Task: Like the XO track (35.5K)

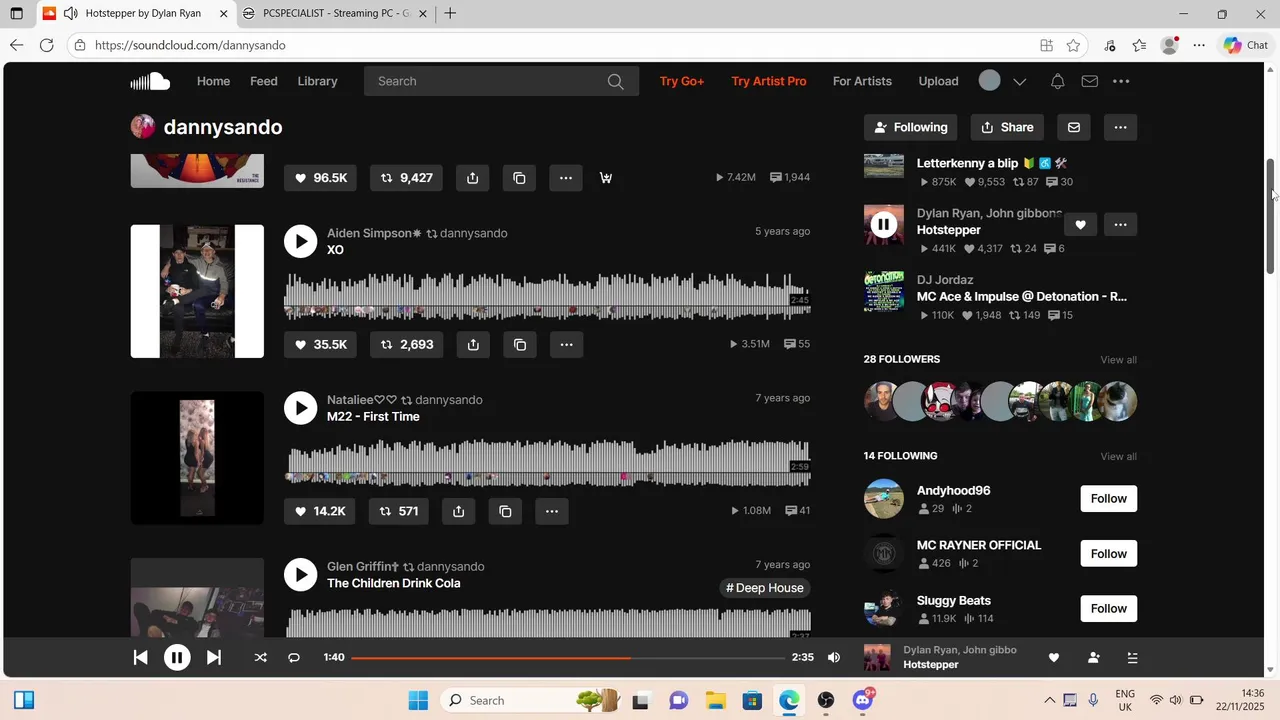Action: (321, 344)
